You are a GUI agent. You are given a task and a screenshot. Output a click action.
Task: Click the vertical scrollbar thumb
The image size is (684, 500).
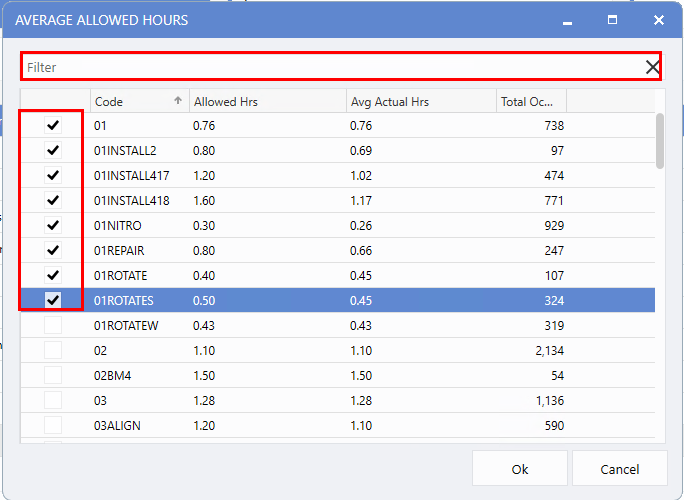tap(659, 140)
